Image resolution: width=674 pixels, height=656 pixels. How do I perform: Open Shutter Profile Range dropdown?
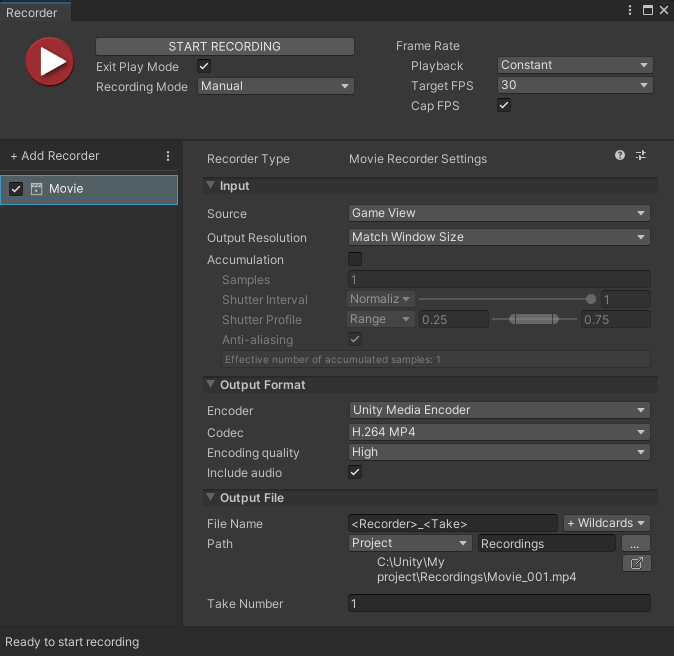coord(381,319)
